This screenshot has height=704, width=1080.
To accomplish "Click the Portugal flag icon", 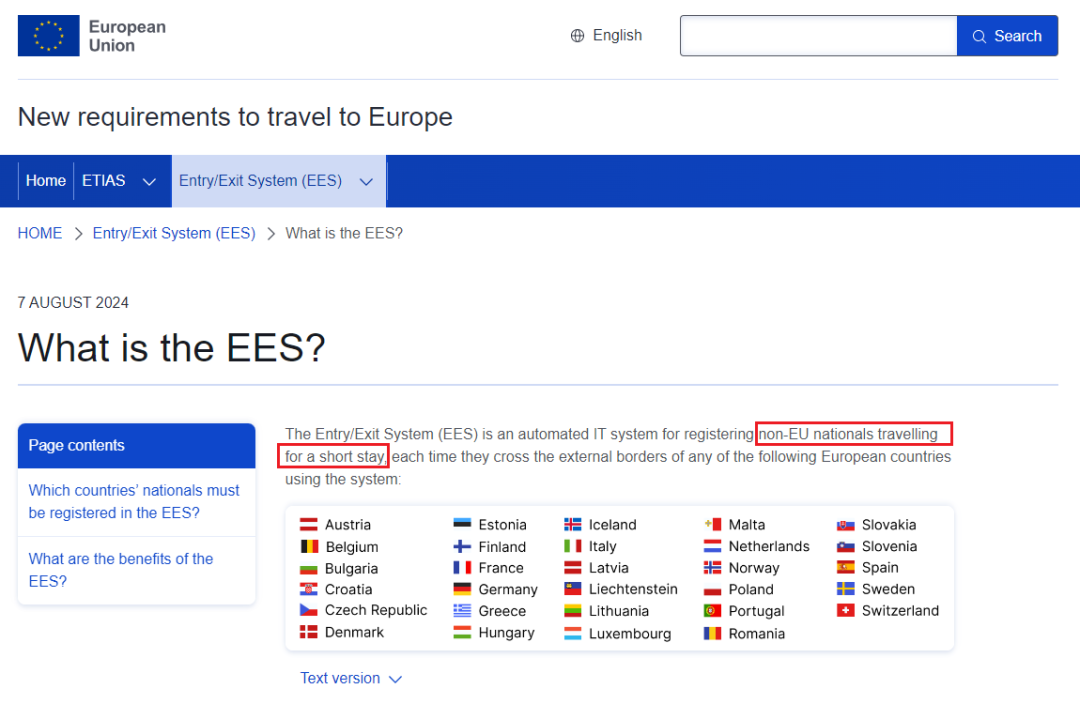I will point(712,611).
